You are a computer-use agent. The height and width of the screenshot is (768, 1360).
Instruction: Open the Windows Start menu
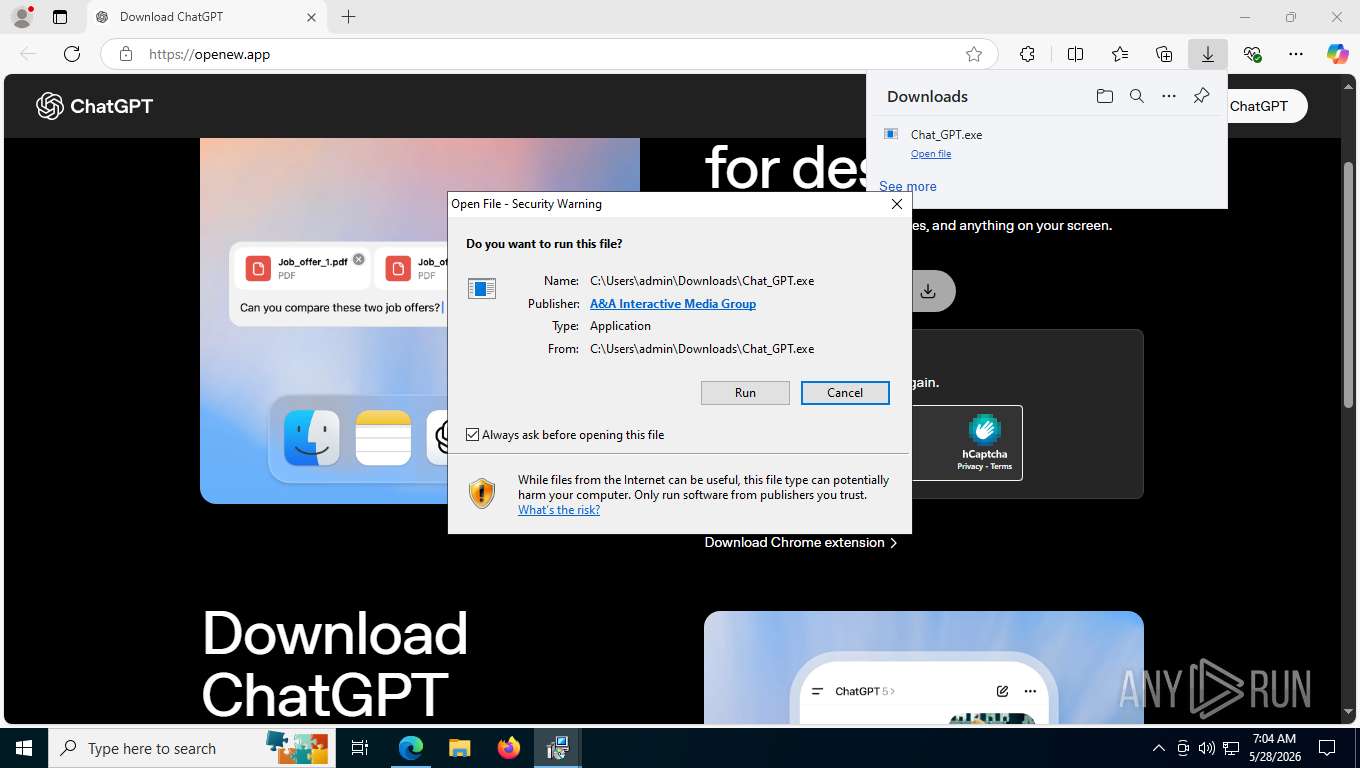23,748
